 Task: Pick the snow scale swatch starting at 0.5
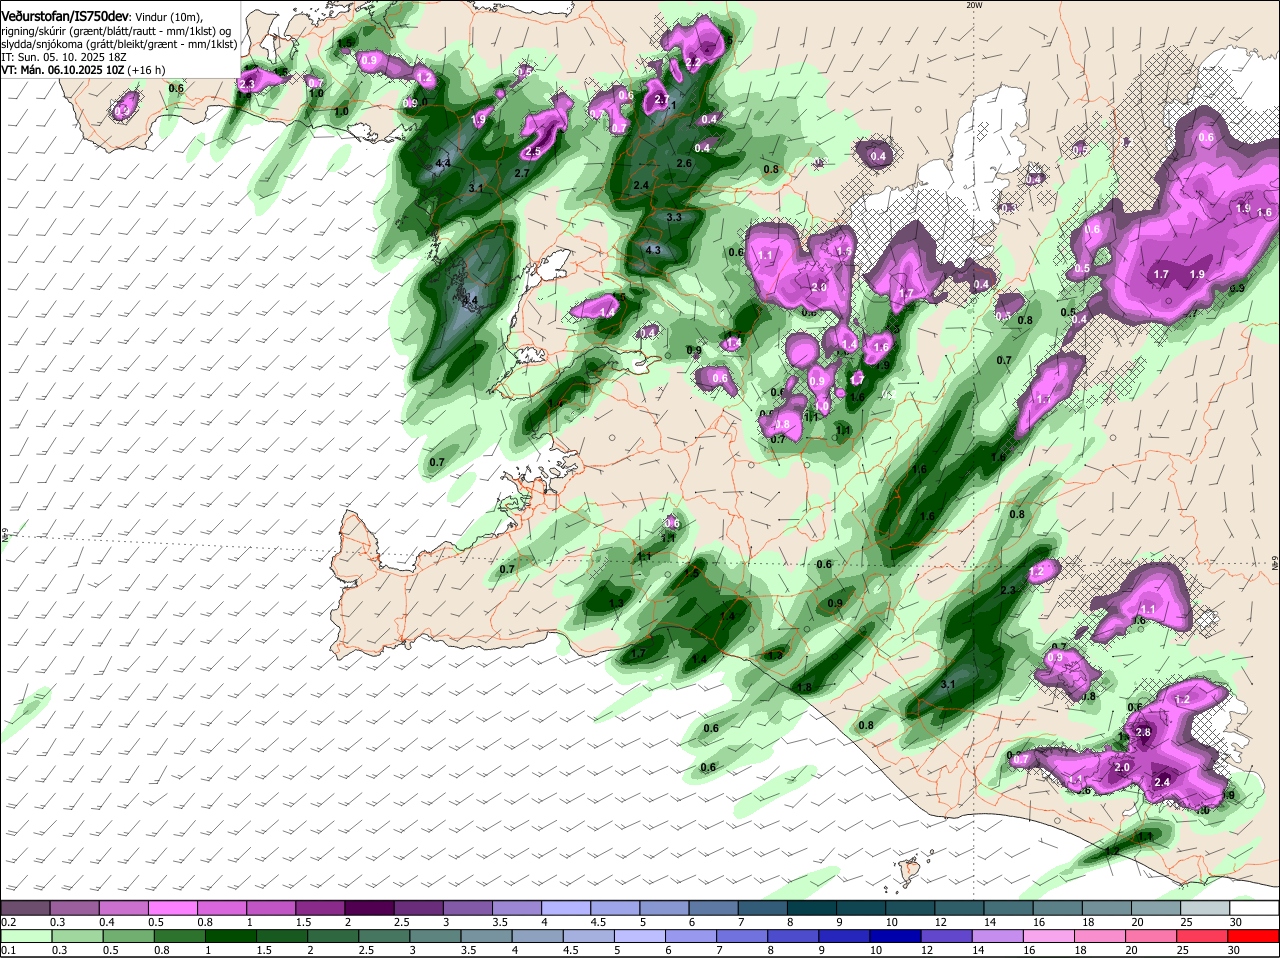coord(173,907)
